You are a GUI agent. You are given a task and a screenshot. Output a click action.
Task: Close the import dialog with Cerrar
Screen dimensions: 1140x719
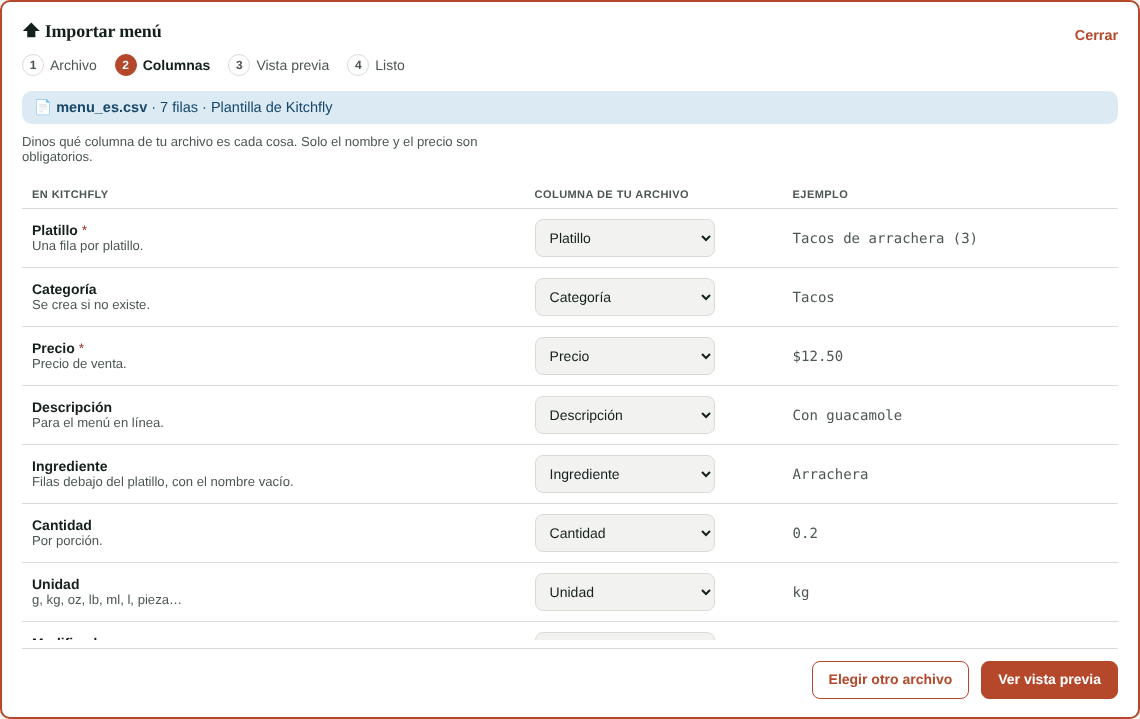1096,35
